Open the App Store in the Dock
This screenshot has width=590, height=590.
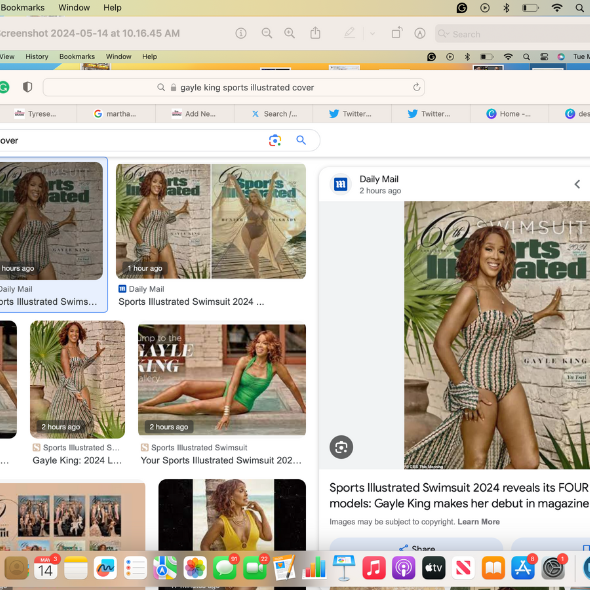523,568
